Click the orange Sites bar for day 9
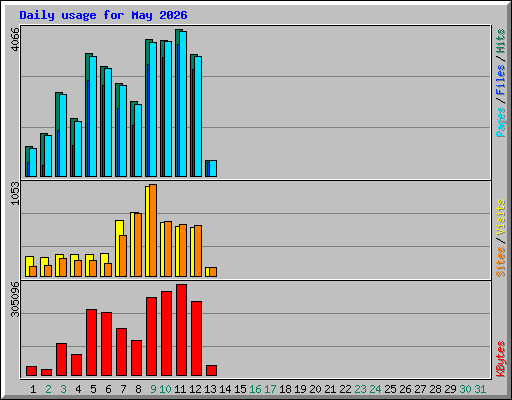Screen dimensions: 512x400 tap(153, 230)
